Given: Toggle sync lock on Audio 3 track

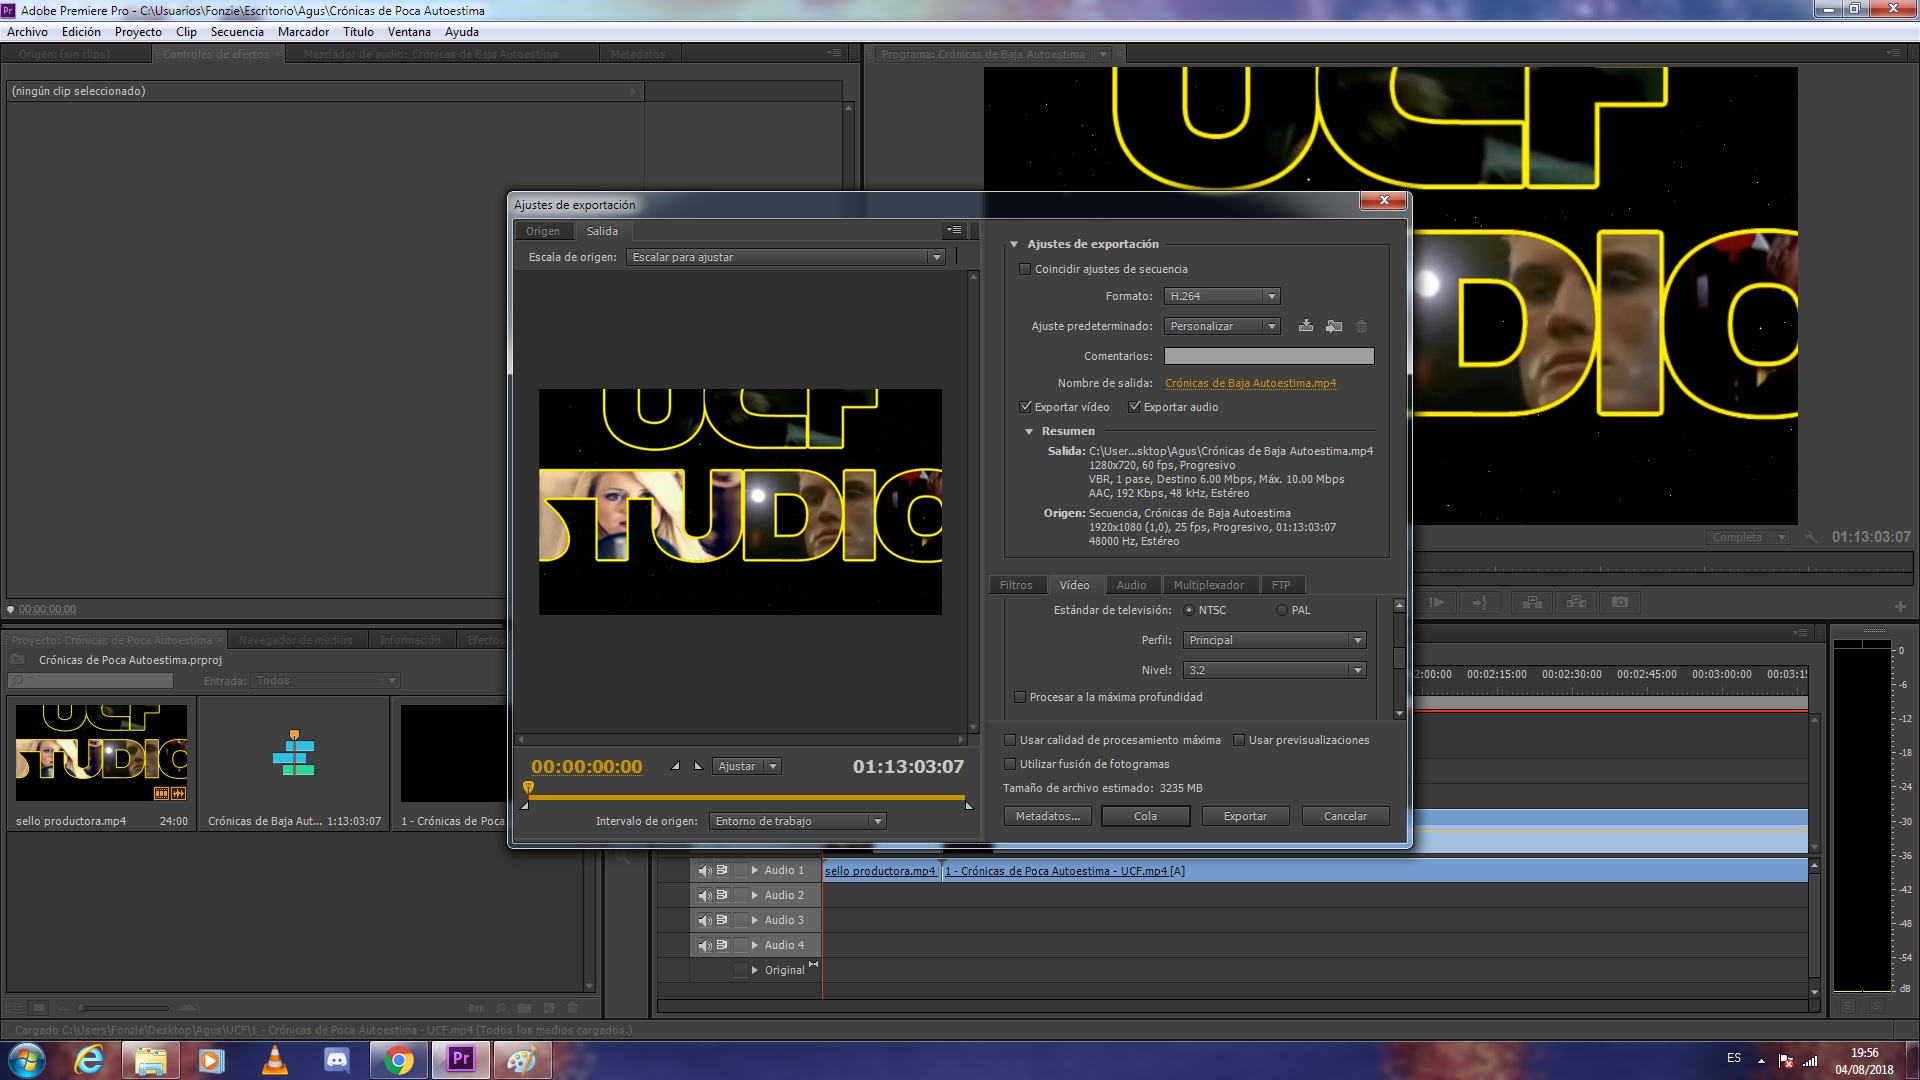Looking at the screenshot, I should (x=722, y=920).
